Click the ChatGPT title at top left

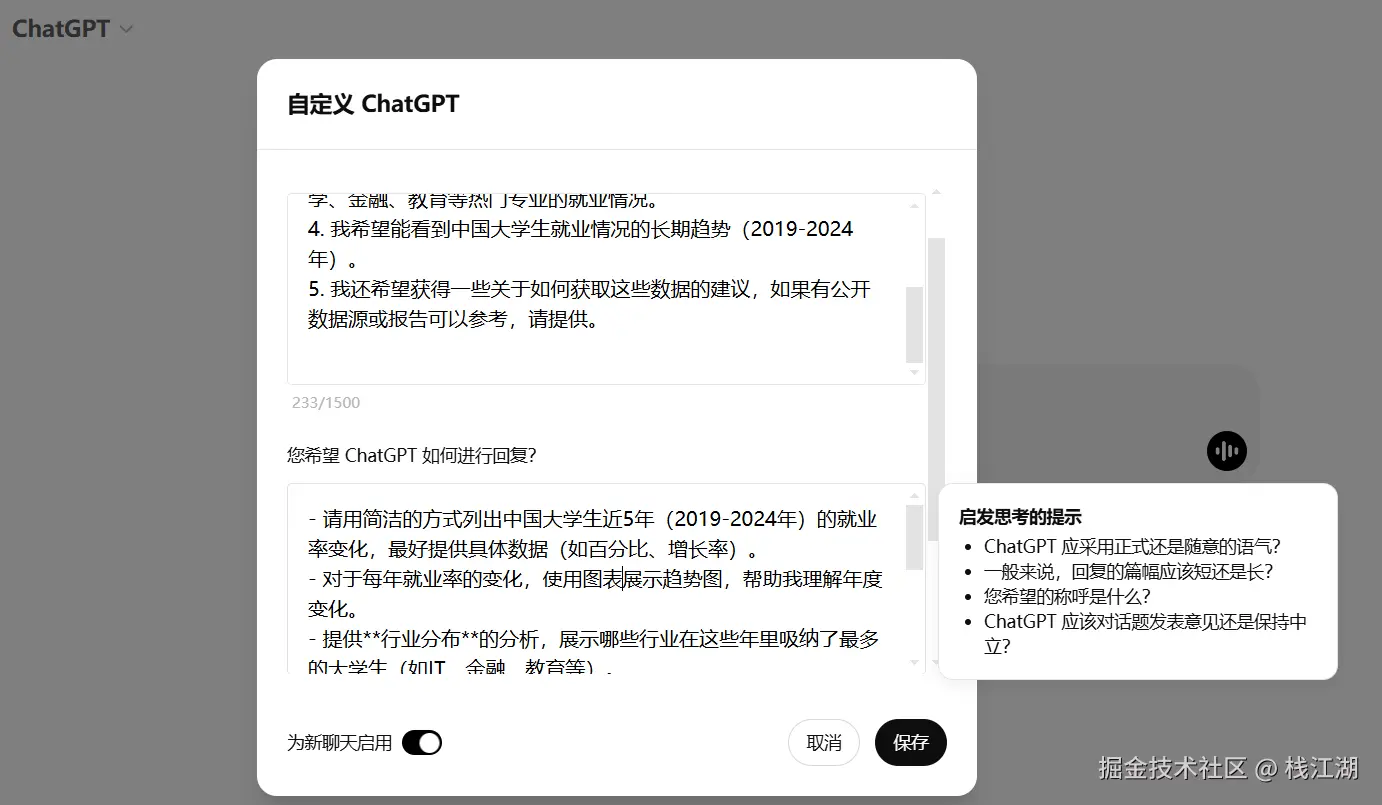pyautogui.click(x=61, y=28)
